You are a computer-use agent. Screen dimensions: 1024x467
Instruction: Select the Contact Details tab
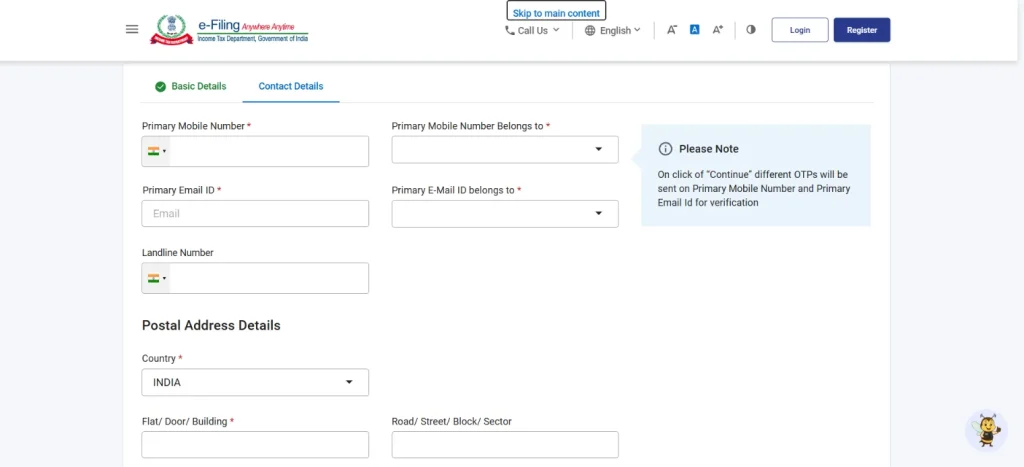291,86
